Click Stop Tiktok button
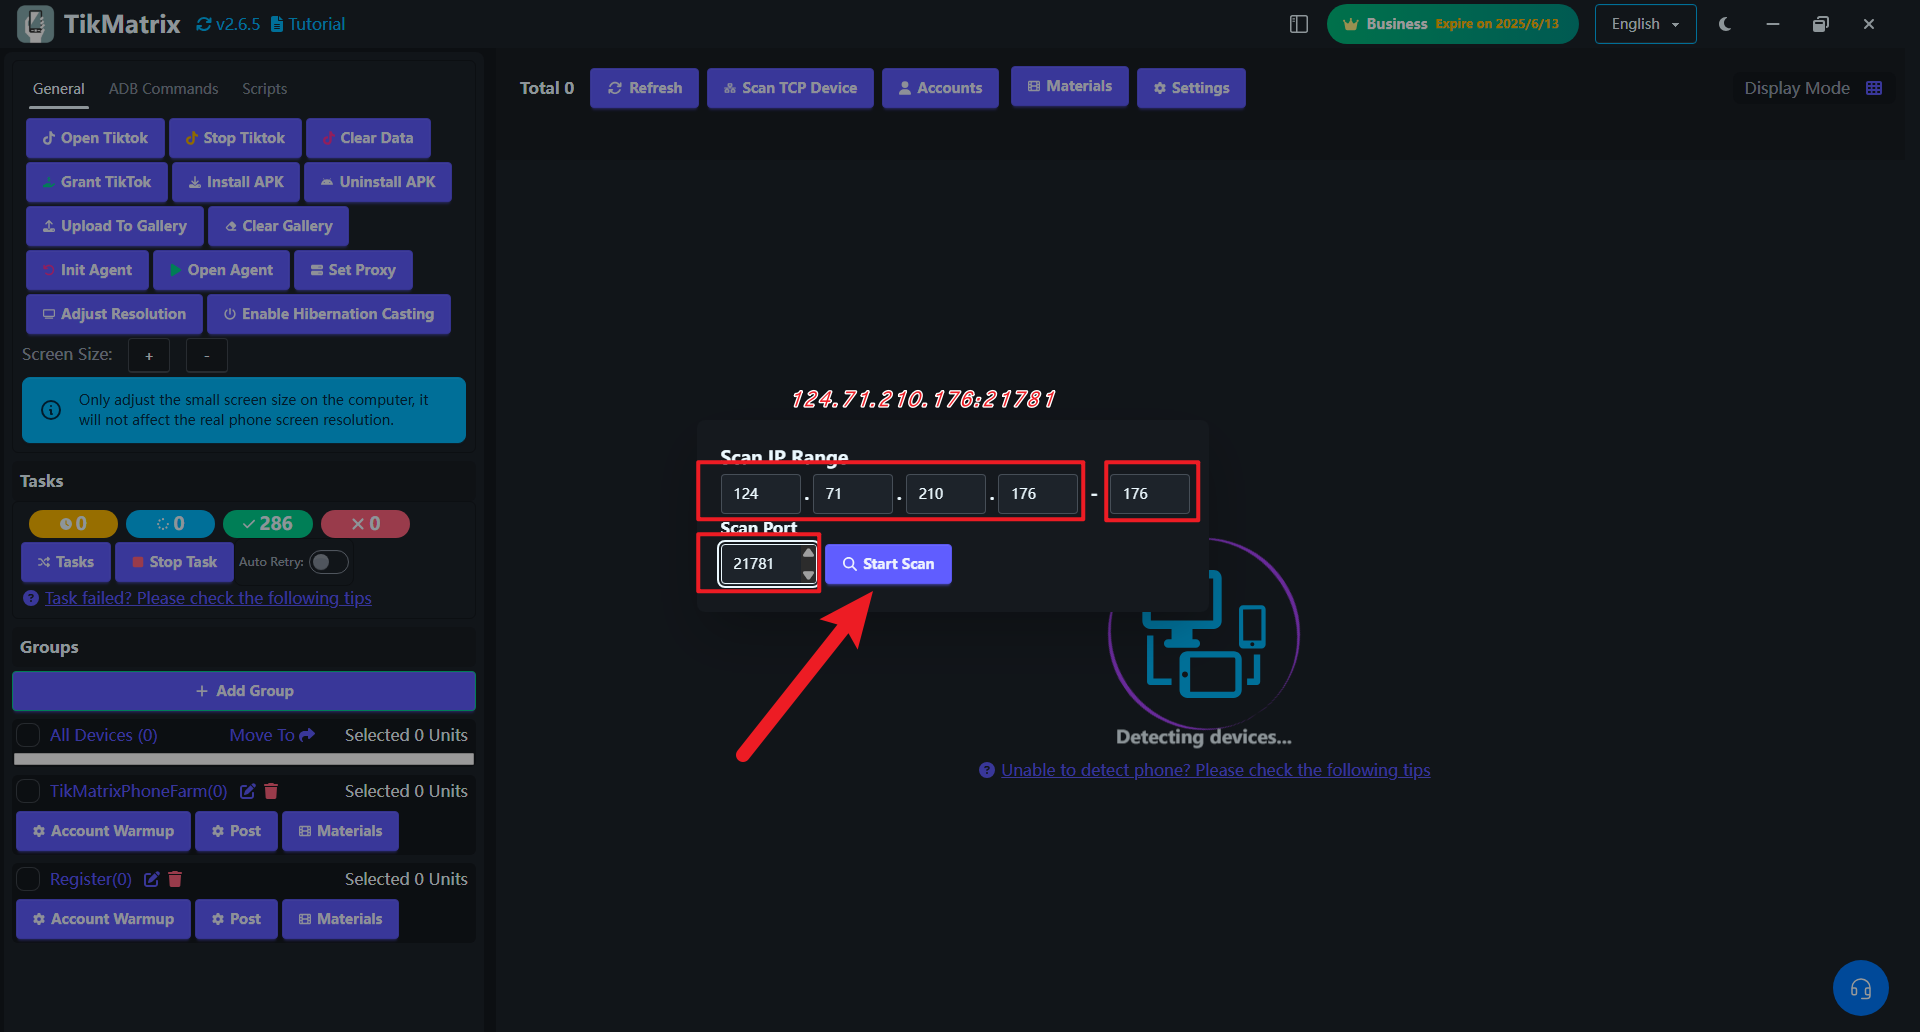 tap(235, 138)
